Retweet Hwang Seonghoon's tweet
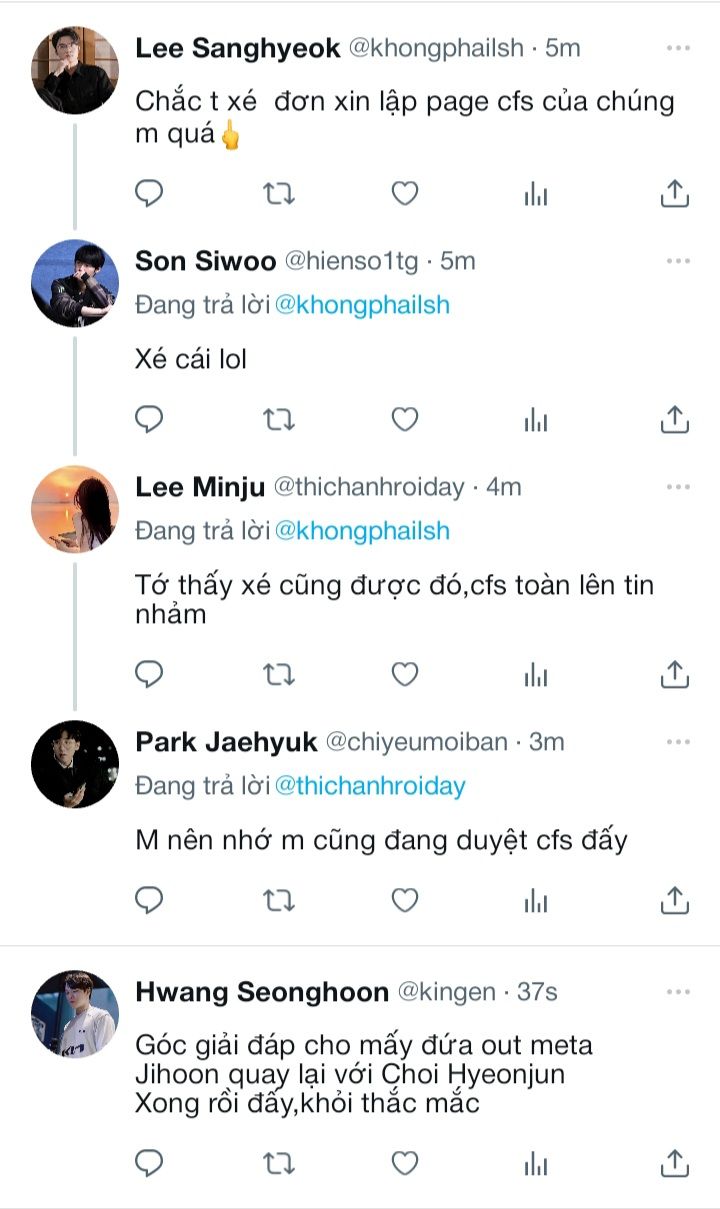Image resolution: width=720 pixels, height=1209 pixels. point(278,1162)
